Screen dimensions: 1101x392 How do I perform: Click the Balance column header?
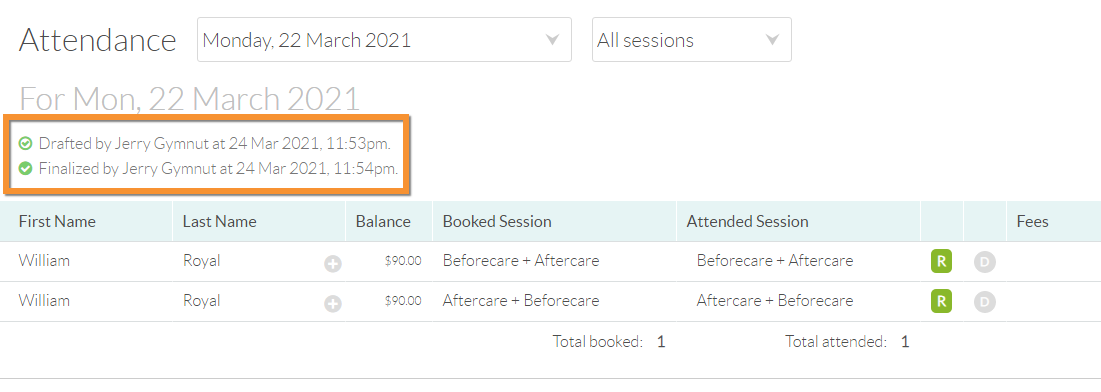(383, 221)
